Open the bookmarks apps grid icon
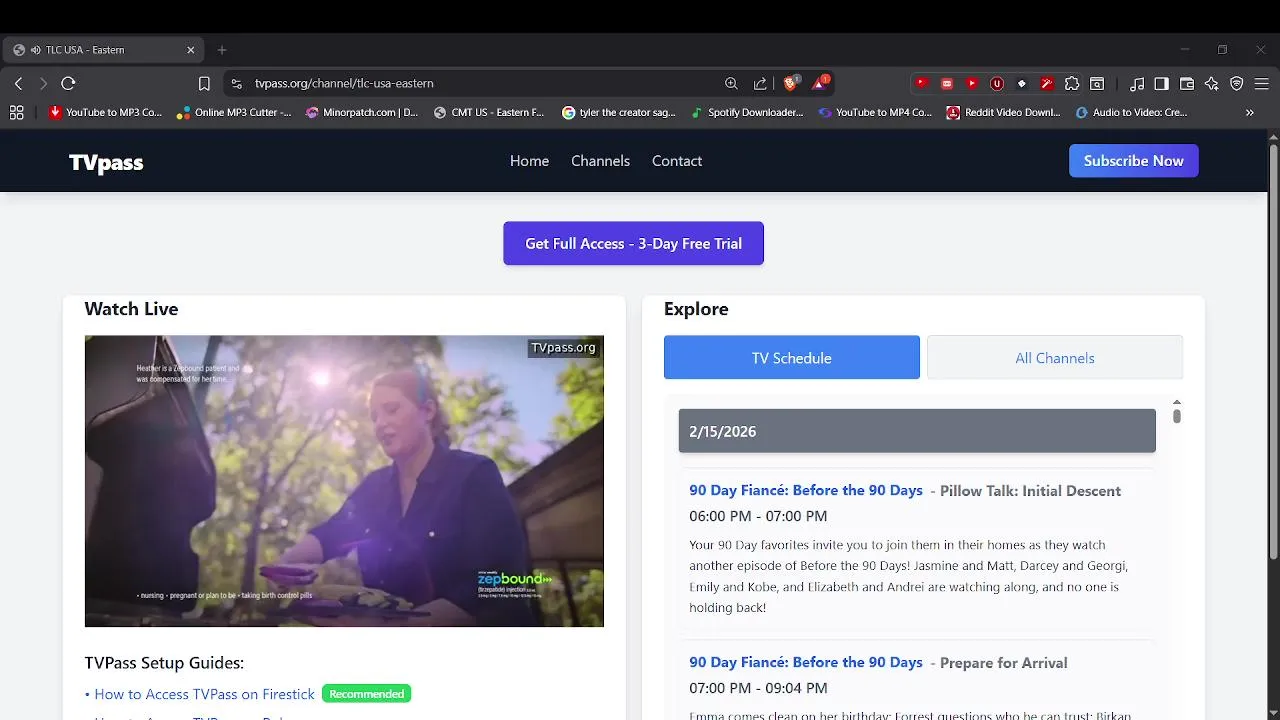The width and height of the screenshot is (1280, 720). click(x=16, y=113)
